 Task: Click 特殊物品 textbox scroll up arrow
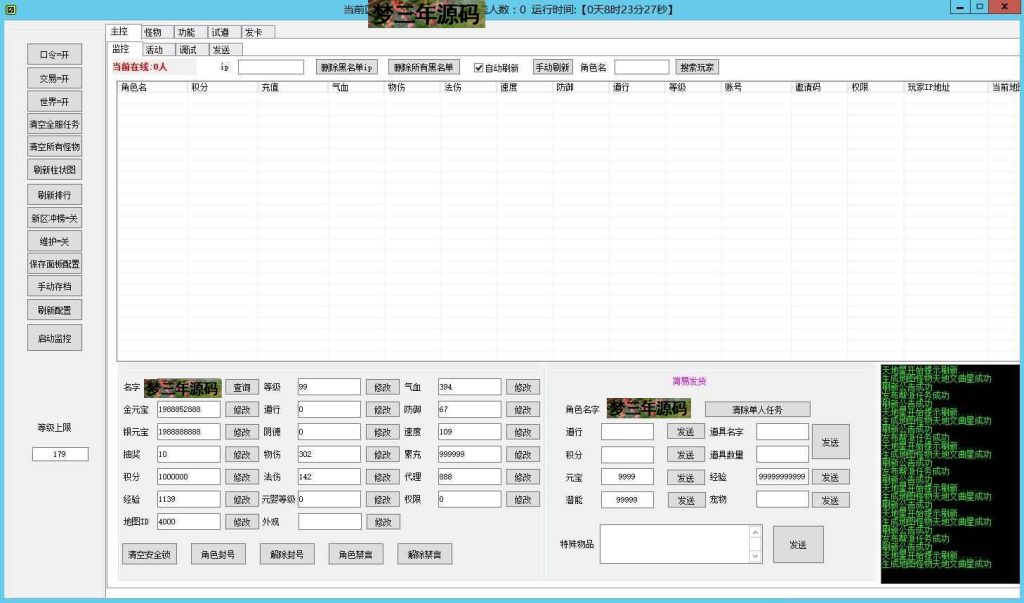click(x=756, y=532)
